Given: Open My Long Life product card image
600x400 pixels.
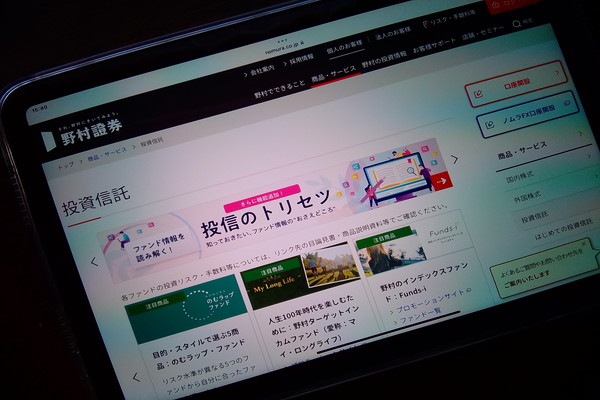Looking at the screenshot, I should pyautogui.click(x=300, y=276).
